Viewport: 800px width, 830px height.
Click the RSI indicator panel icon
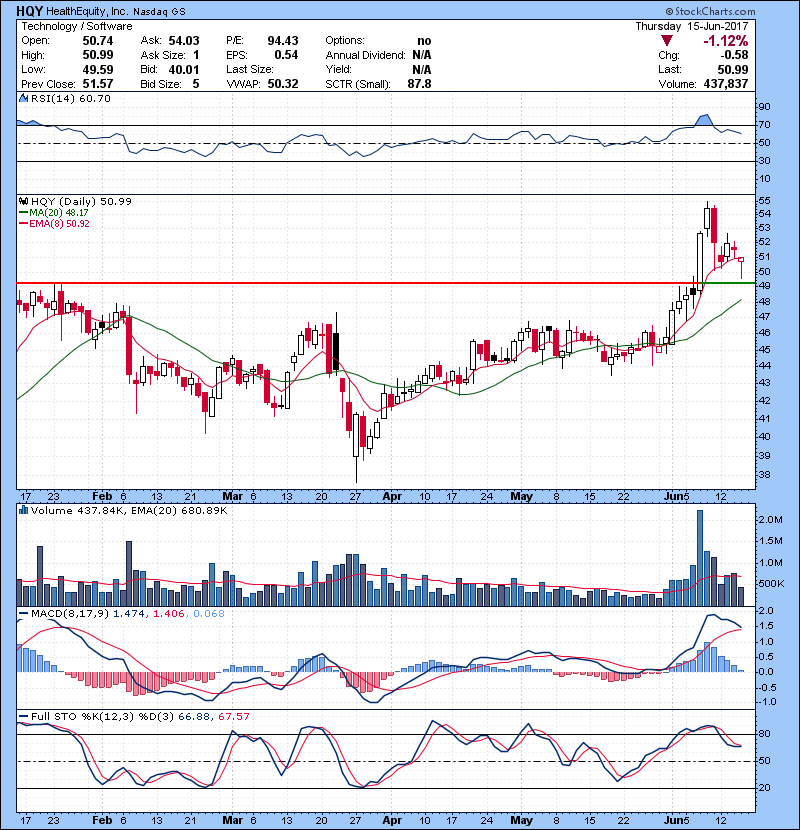[x=23, y=98]
